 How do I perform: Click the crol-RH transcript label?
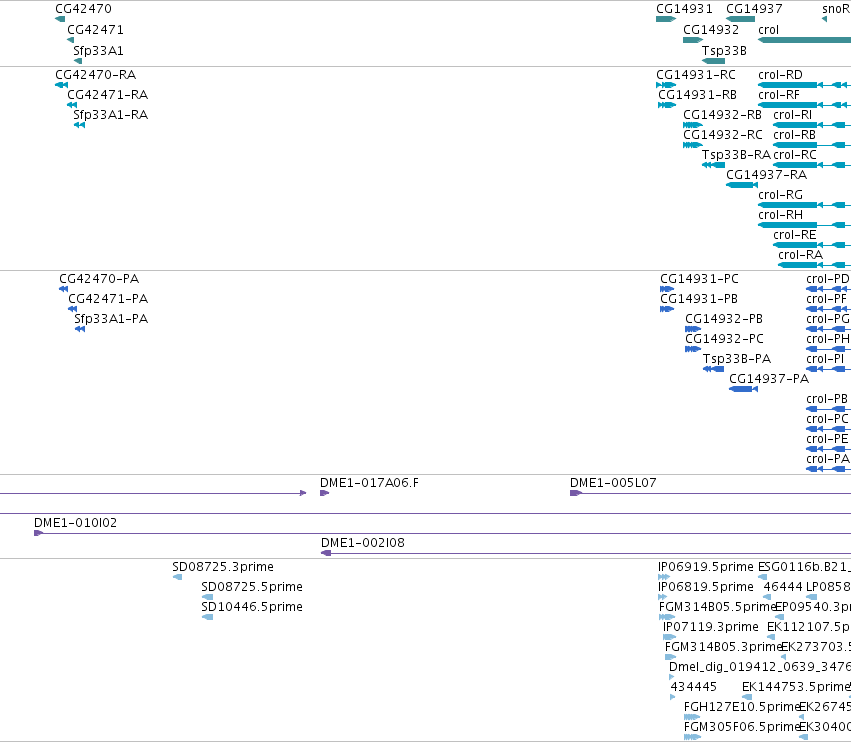pos(780,215)
